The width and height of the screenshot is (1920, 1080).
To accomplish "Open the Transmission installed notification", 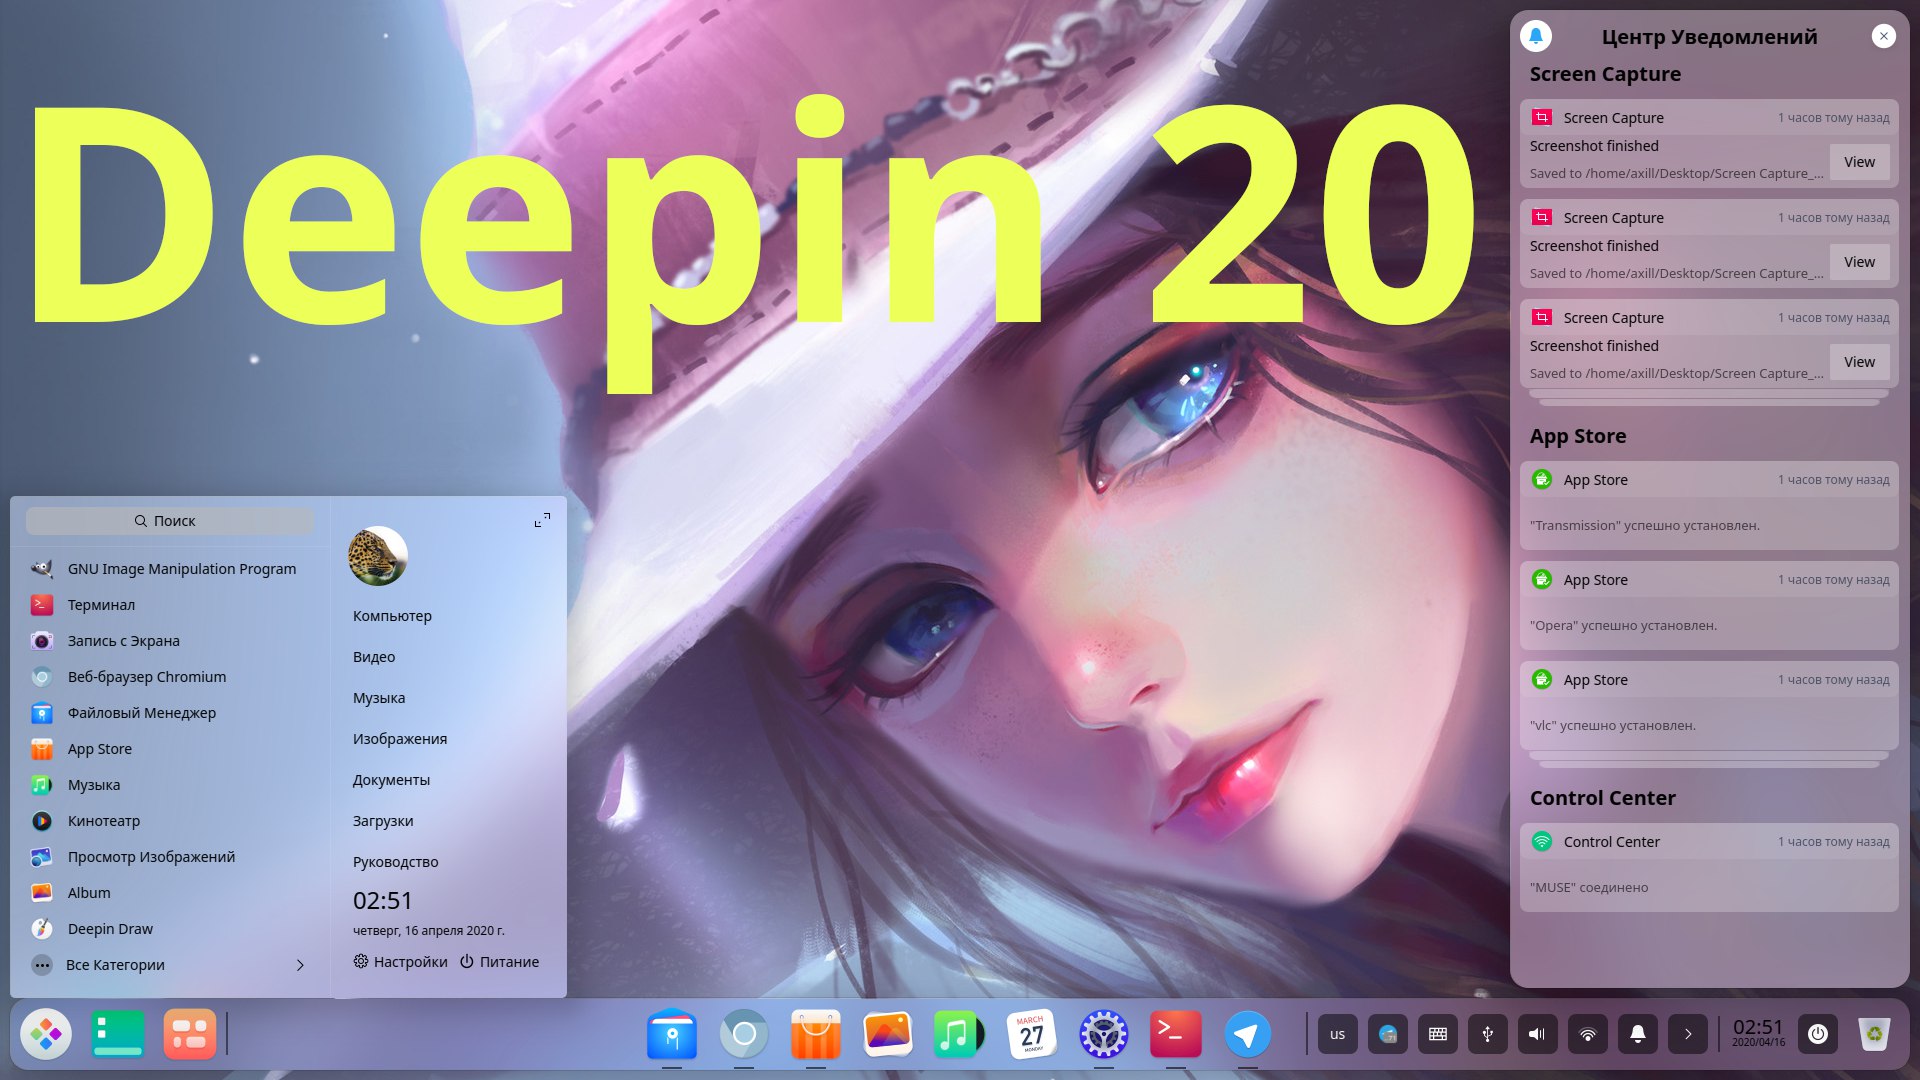I will pos(1709,505).
